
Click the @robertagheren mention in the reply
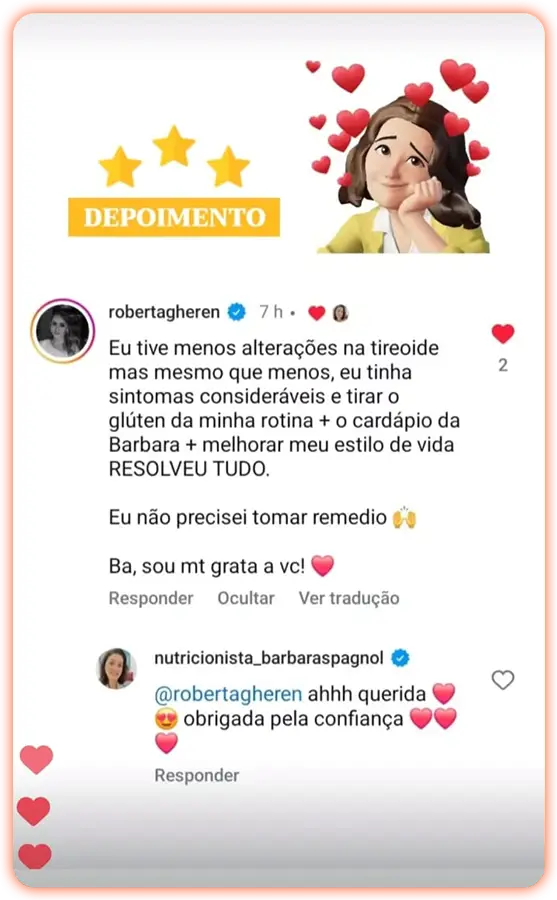pyautogui.click(x=228, y=694)
